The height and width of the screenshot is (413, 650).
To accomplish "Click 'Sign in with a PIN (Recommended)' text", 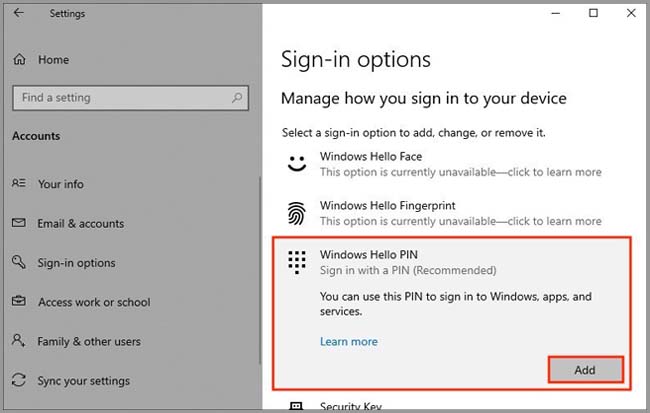I will (408, 270).
